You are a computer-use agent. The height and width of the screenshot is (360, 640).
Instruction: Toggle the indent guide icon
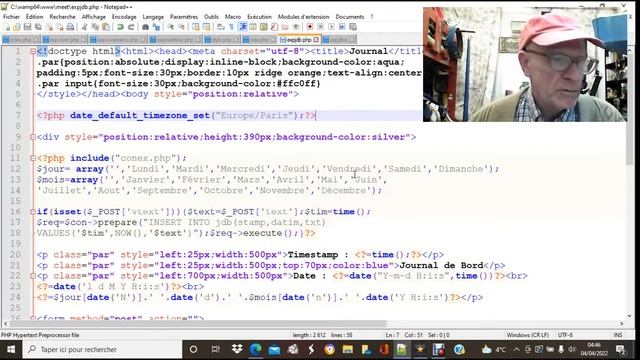(242, 27)
